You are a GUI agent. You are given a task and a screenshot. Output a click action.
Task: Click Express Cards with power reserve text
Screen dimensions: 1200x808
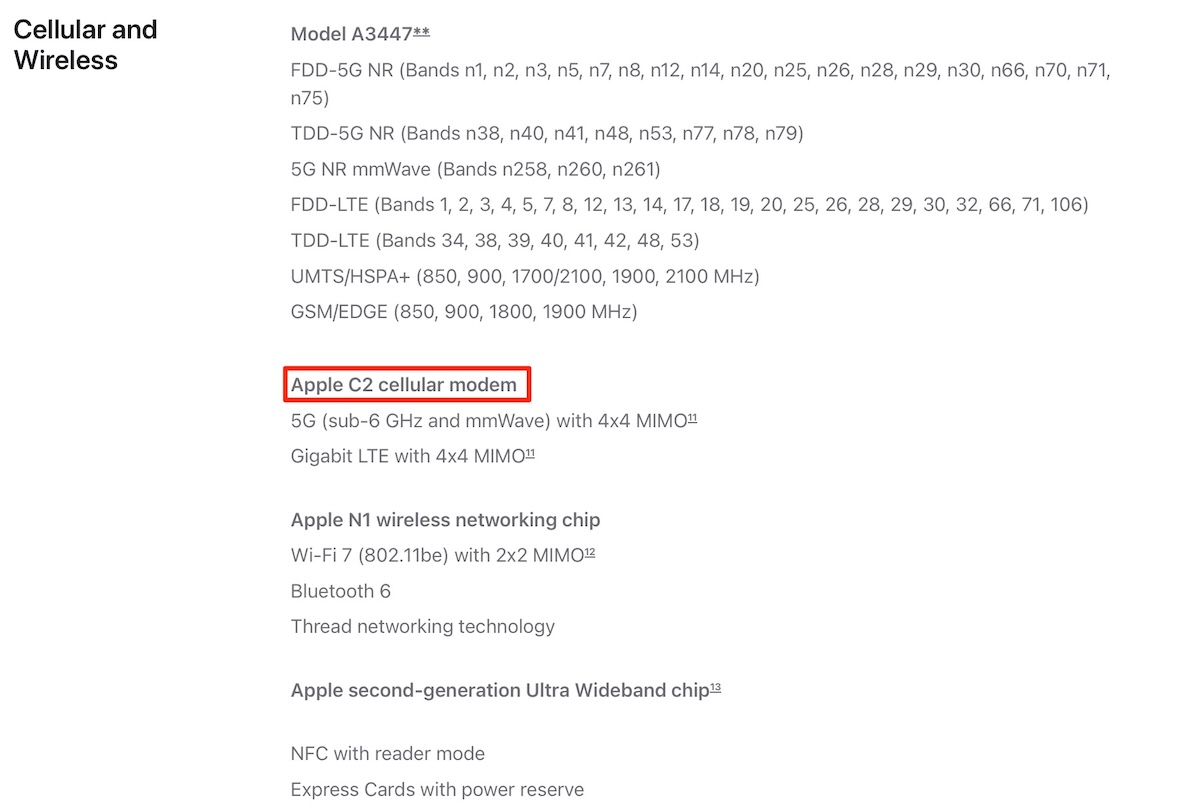(x=437, y=790)
